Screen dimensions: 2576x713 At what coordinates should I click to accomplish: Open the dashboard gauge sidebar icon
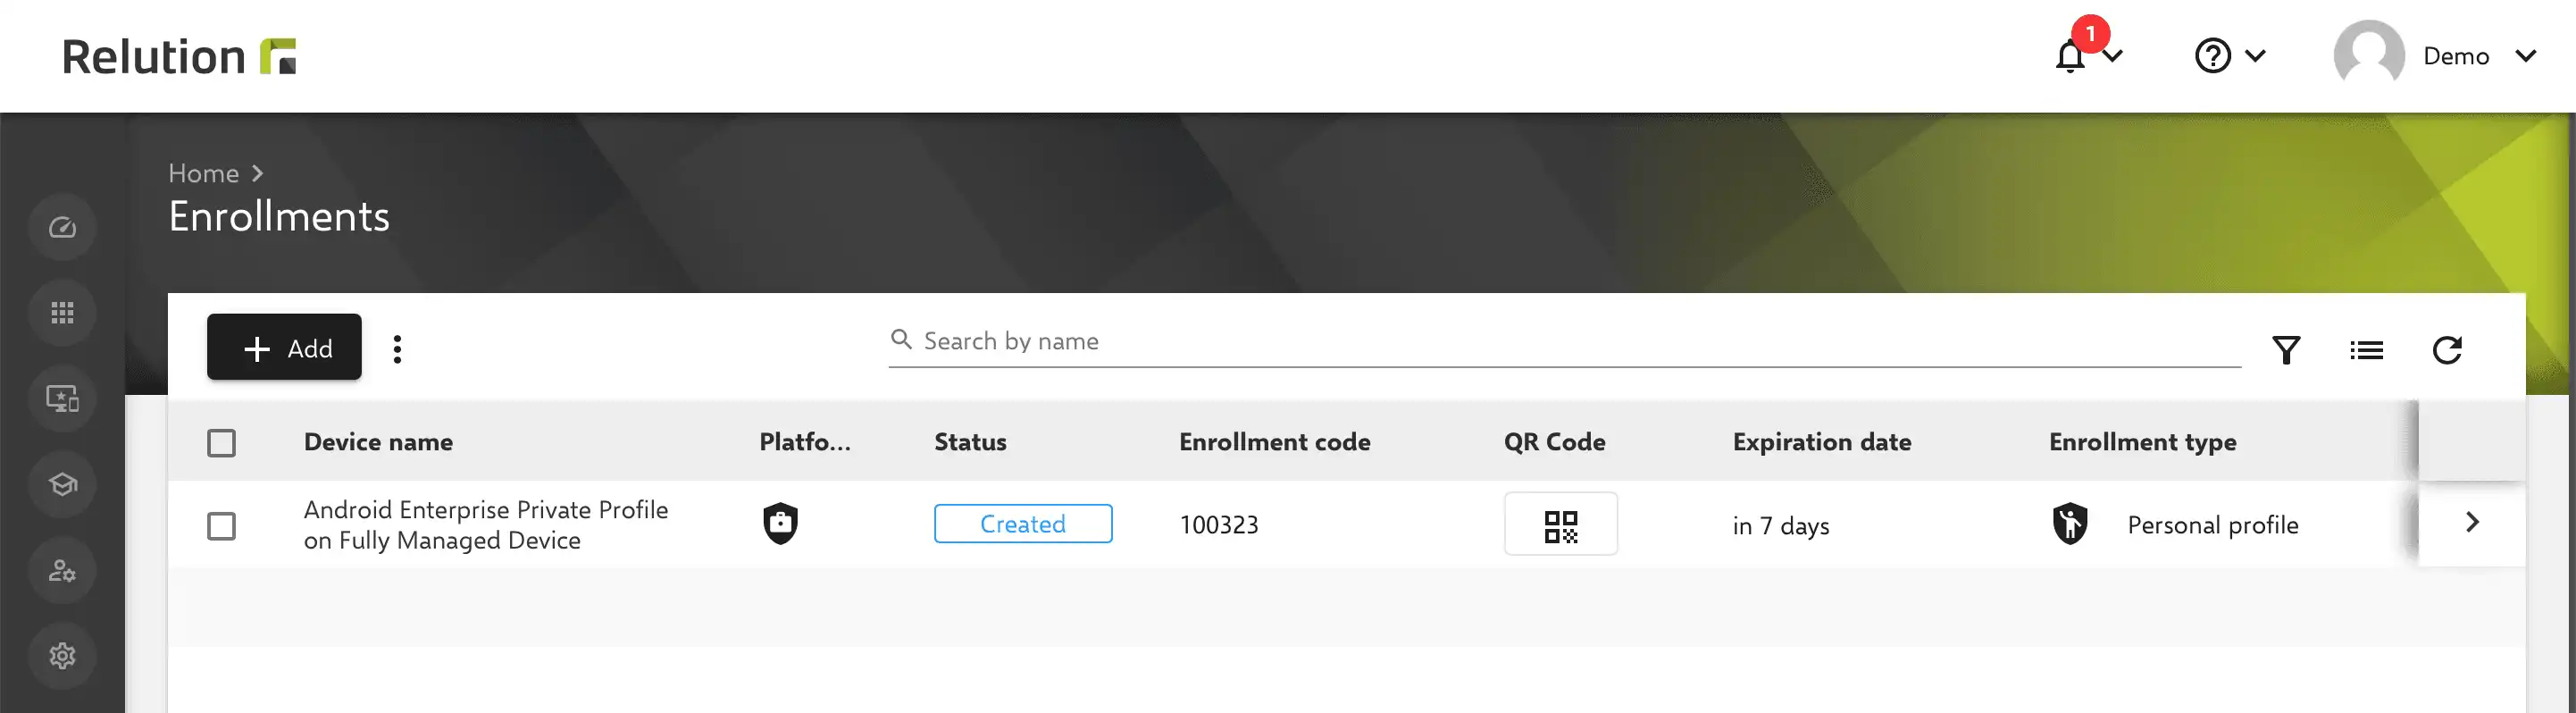tap(62, 228)
